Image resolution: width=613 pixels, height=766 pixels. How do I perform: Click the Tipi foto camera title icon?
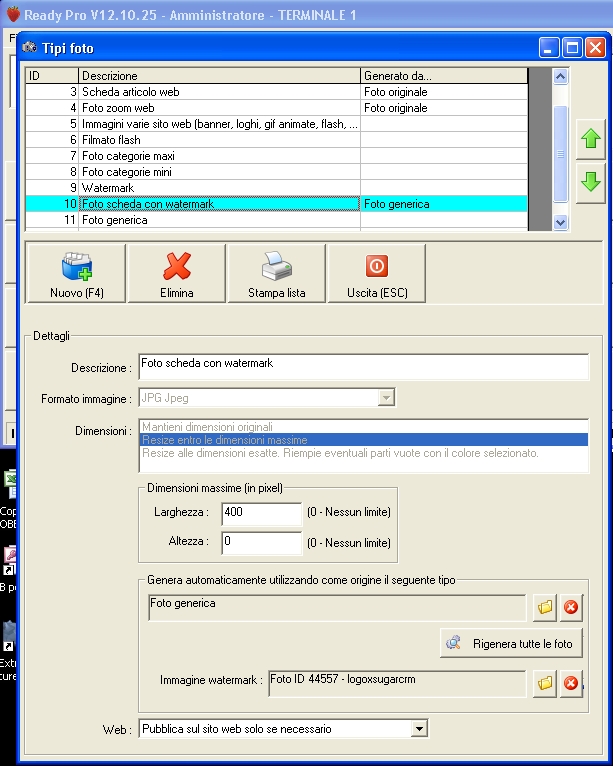(x=29, y=47)
